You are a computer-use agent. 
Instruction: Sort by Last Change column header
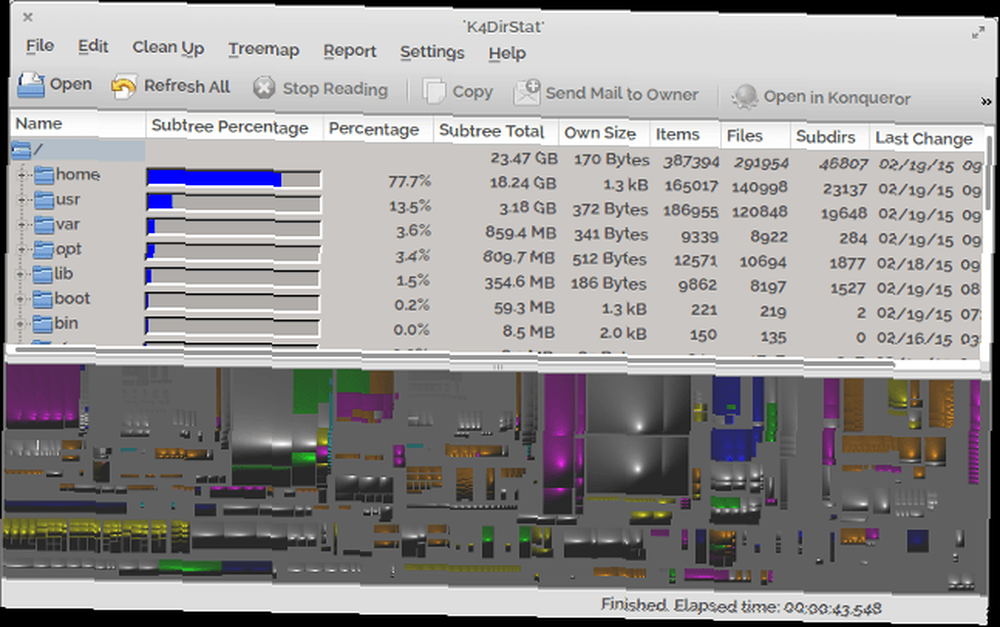[x=927, y=139]
